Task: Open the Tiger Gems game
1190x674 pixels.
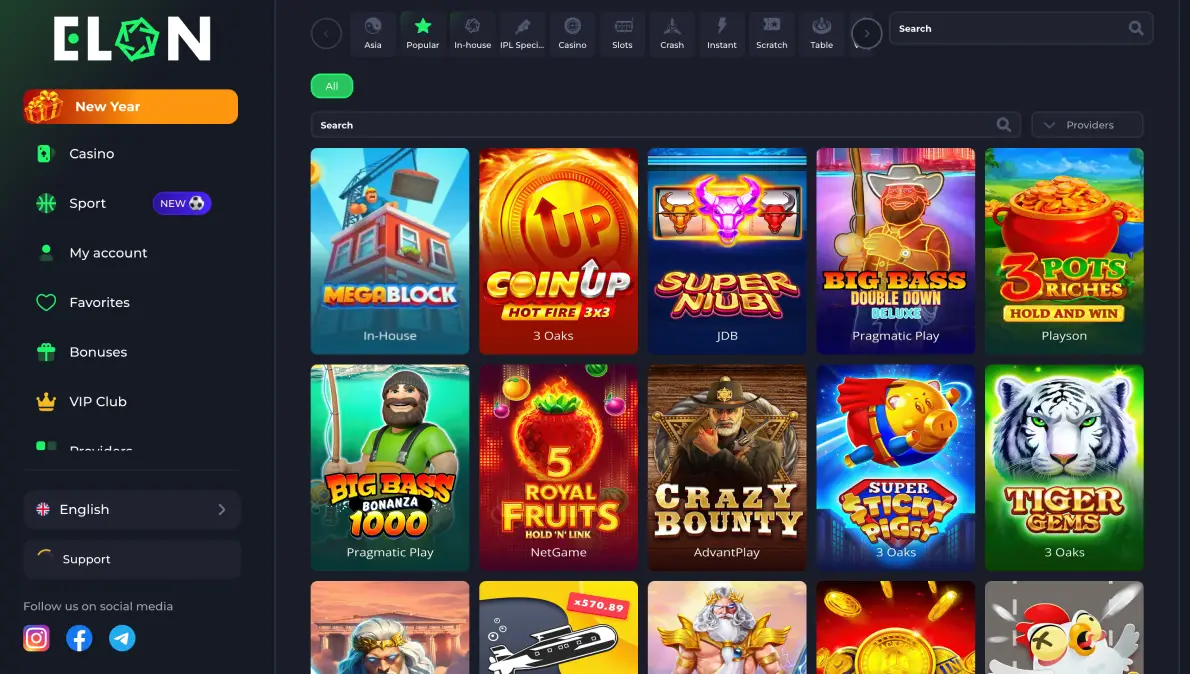Action: click(1064, 468)
